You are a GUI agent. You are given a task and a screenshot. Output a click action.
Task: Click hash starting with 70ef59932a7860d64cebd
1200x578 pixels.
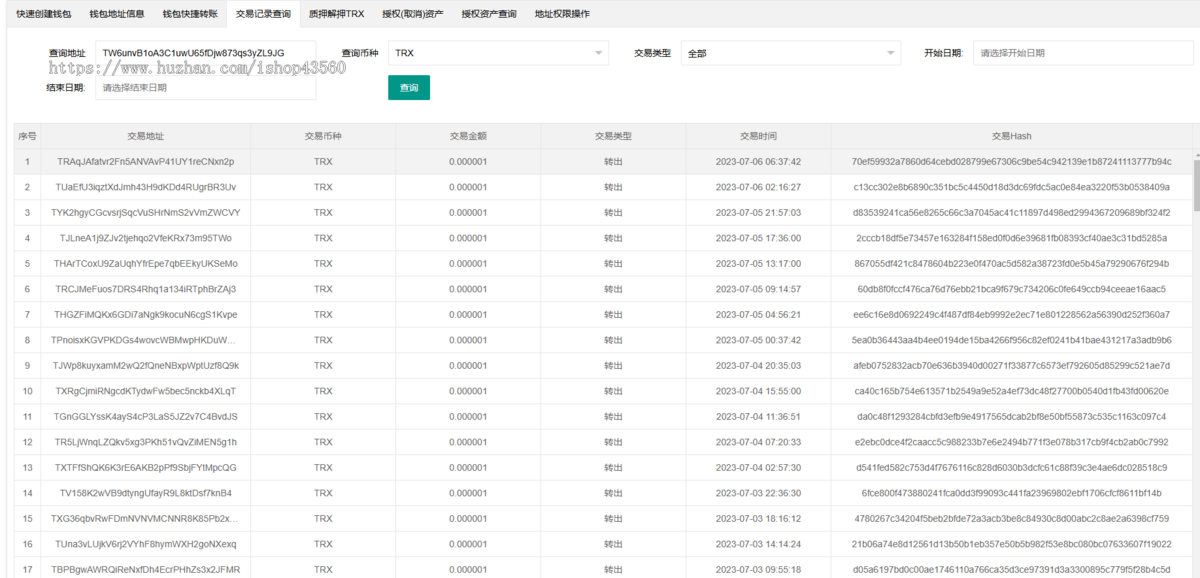1011,161
